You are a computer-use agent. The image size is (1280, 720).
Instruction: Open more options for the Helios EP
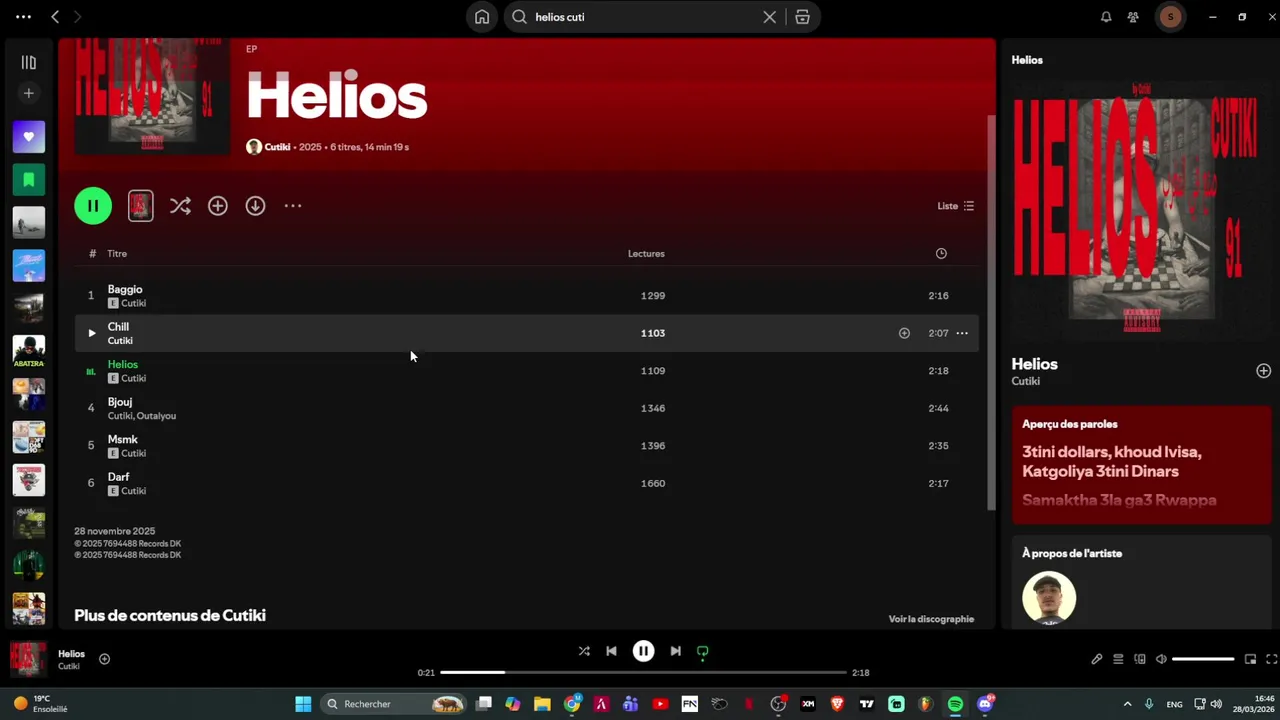(x=293, y=206)
